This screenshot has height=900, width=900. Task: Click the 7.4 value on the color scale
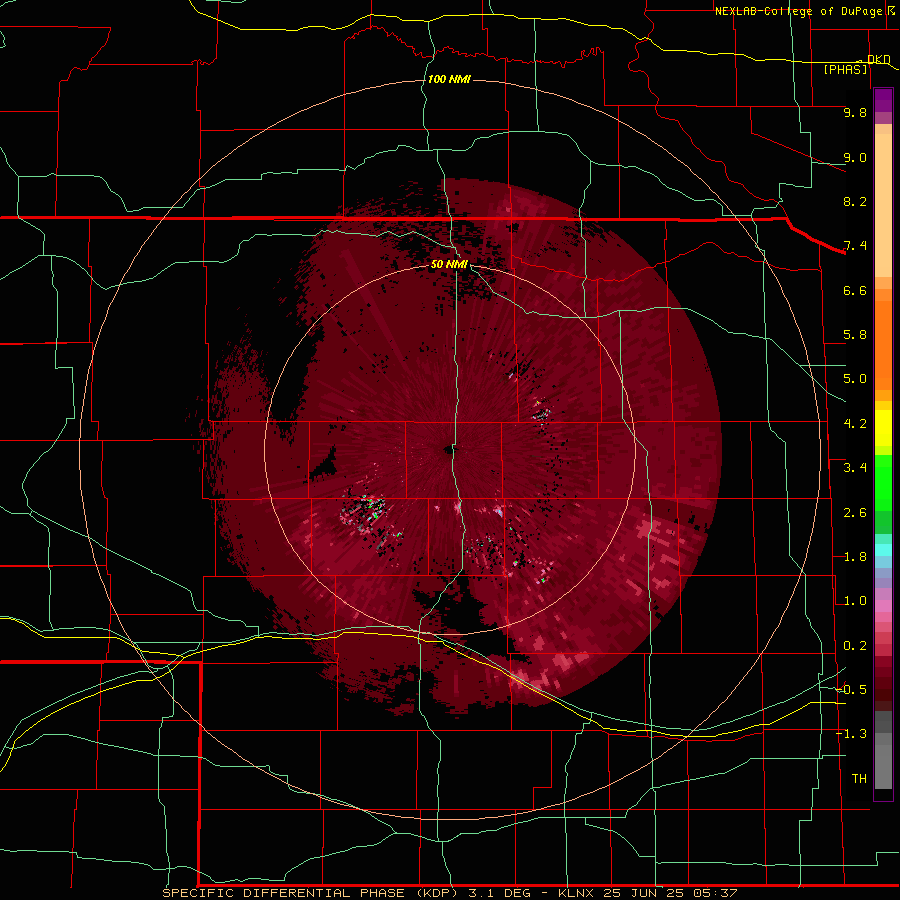point(855,246)
